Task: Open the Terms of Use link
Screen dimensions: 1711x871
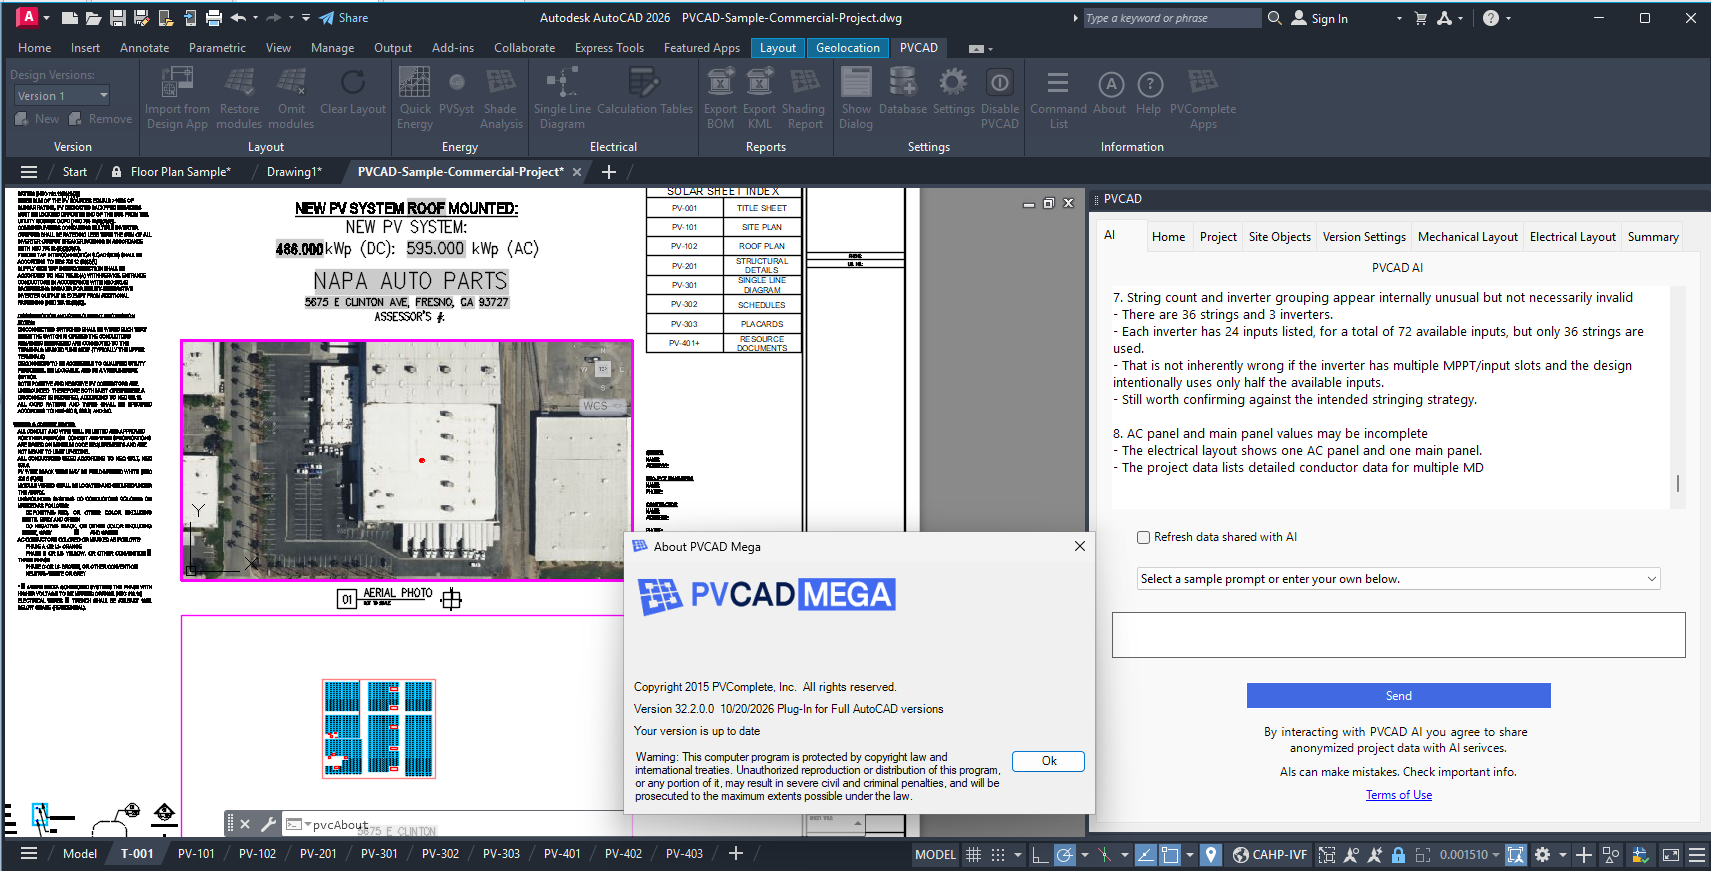Action: point(1398,795)
